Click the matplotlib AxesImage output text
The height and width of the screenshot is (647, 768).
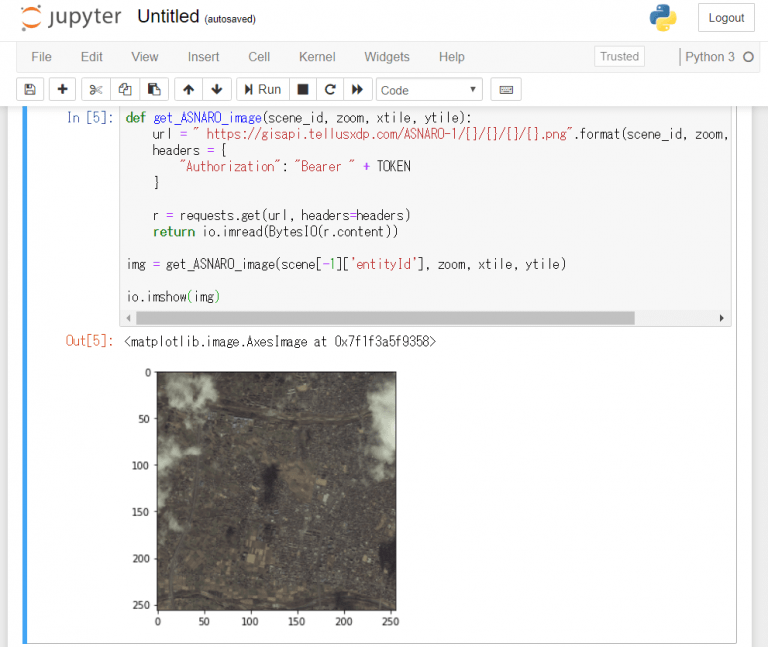point(280,341)
